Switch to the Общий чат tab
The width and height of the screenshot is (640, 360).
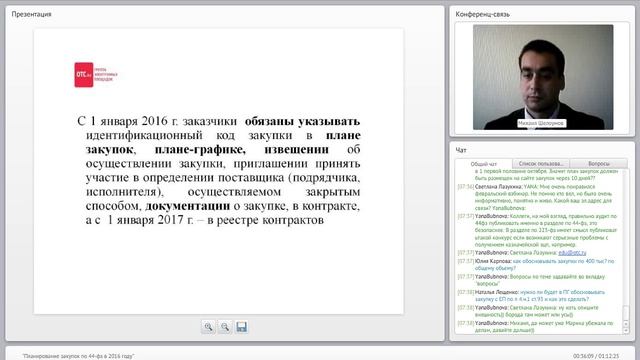tap(484, 164)
